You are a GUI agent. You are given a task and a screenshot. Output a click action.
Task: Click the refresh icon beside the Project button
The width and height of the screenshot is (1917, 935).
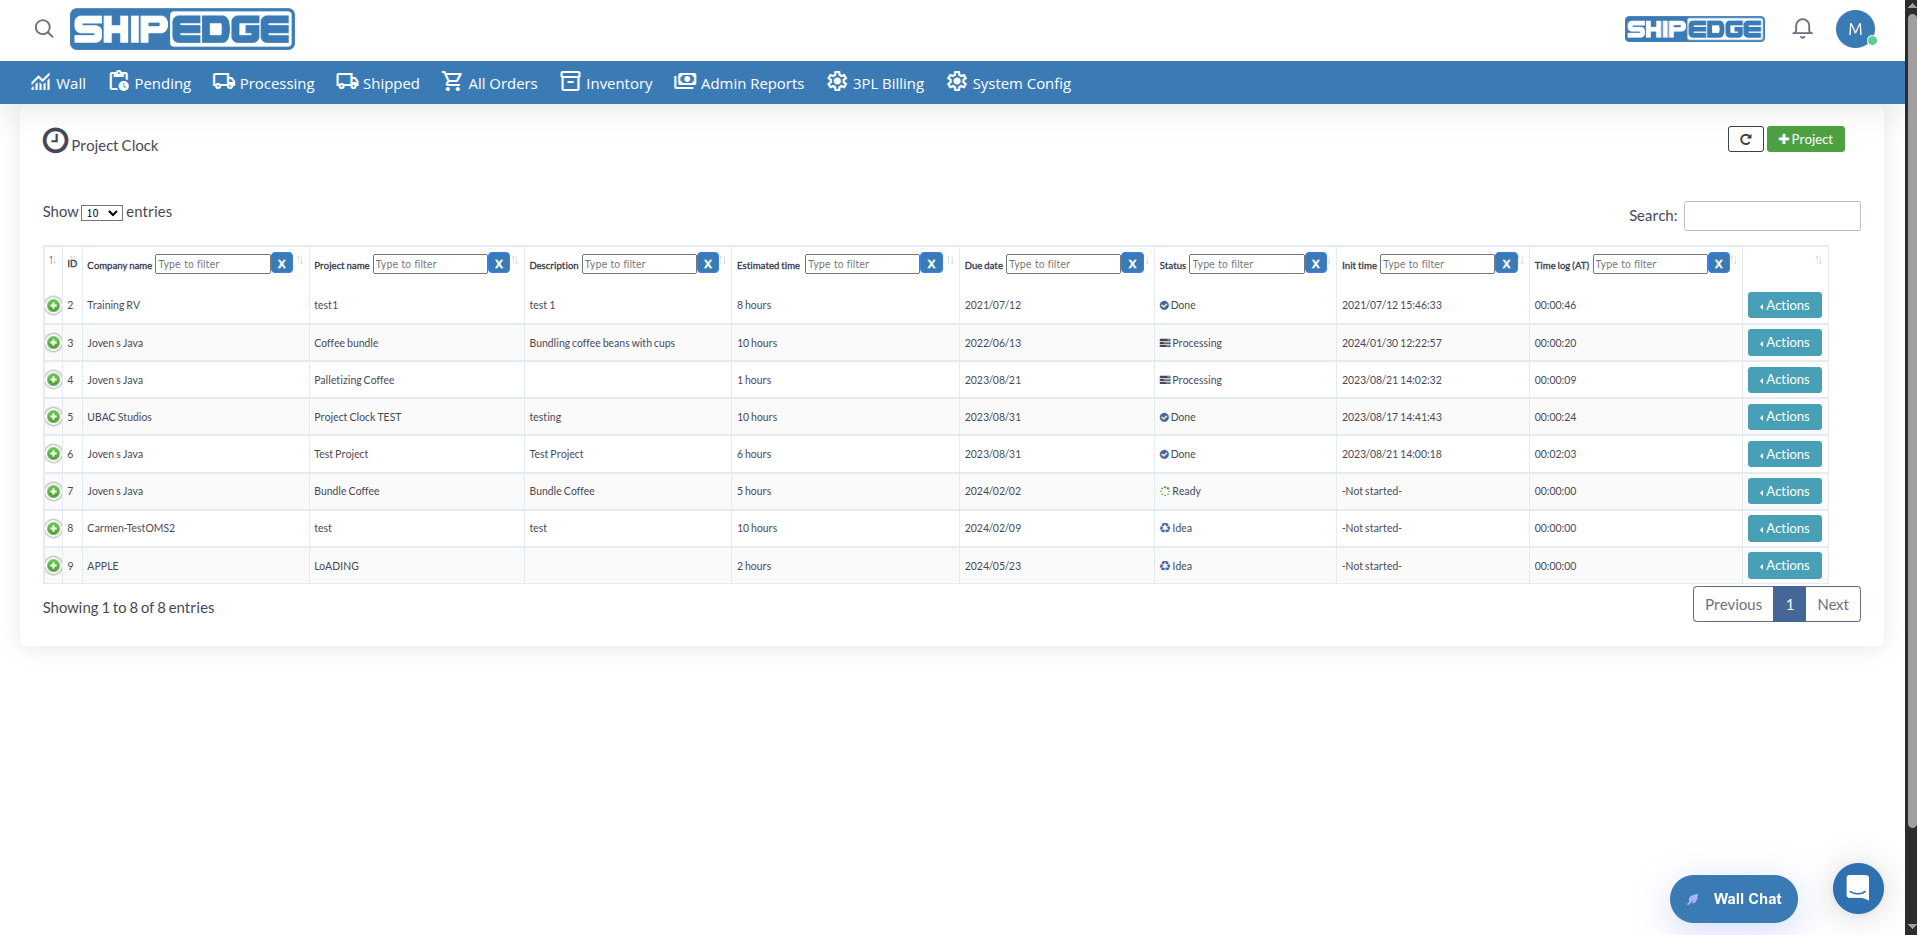tap(1745, 140)
